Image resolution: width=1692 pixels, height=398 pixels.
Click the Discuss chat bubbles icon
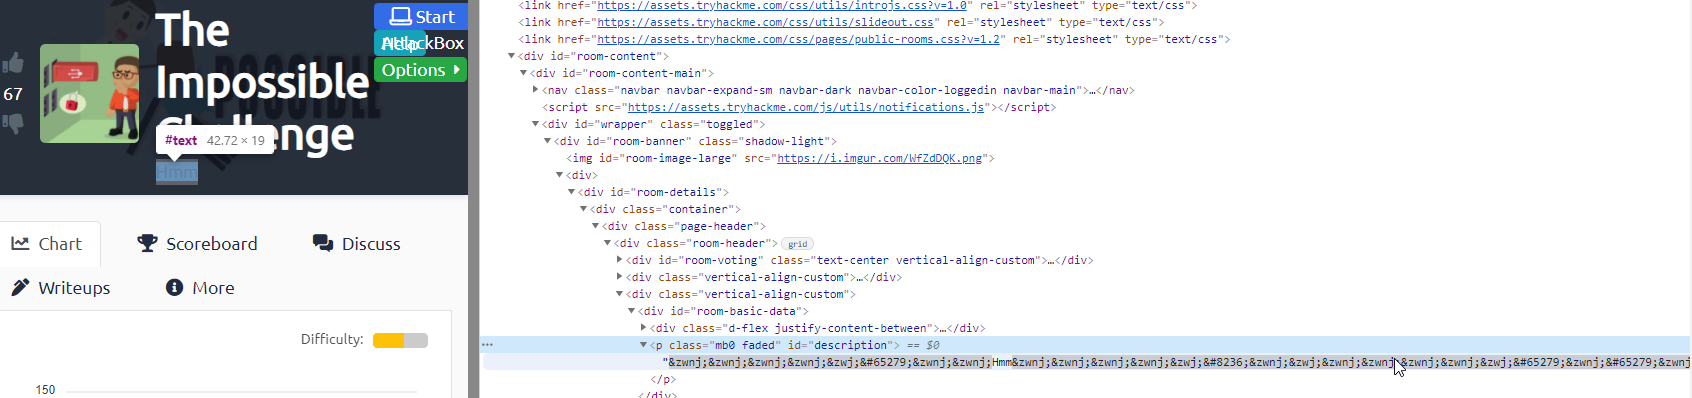323,243
